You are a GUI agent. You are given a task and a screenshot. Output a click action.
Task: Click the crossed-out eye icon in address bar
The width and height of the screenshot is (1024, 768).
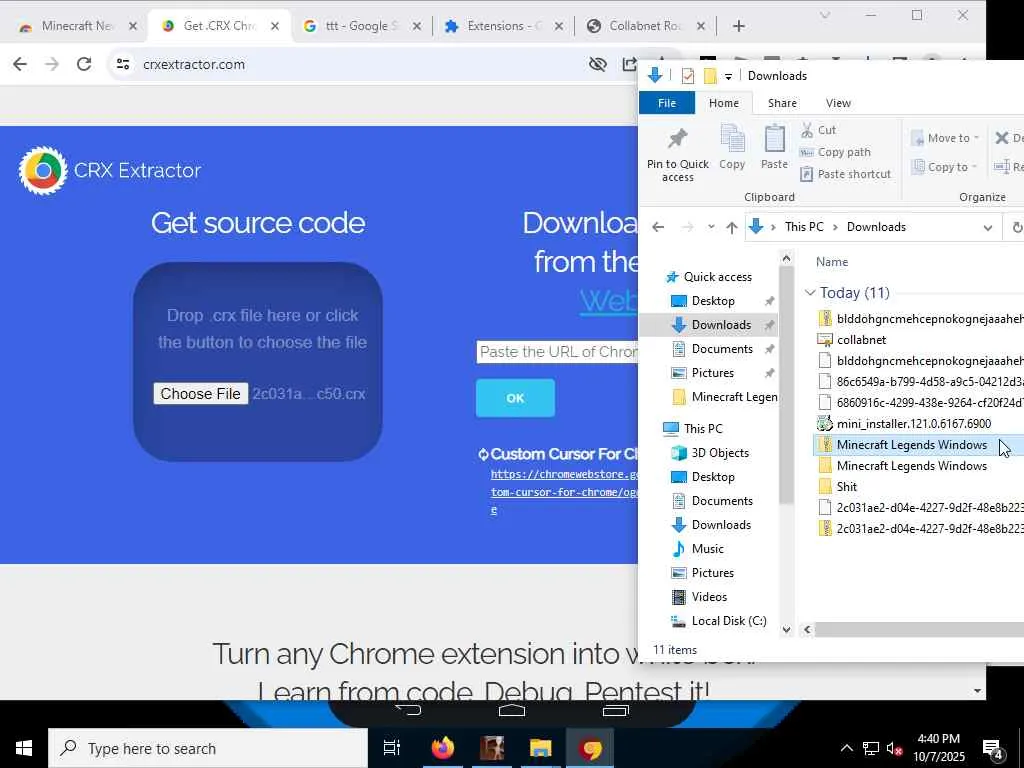tap(598, 64)
